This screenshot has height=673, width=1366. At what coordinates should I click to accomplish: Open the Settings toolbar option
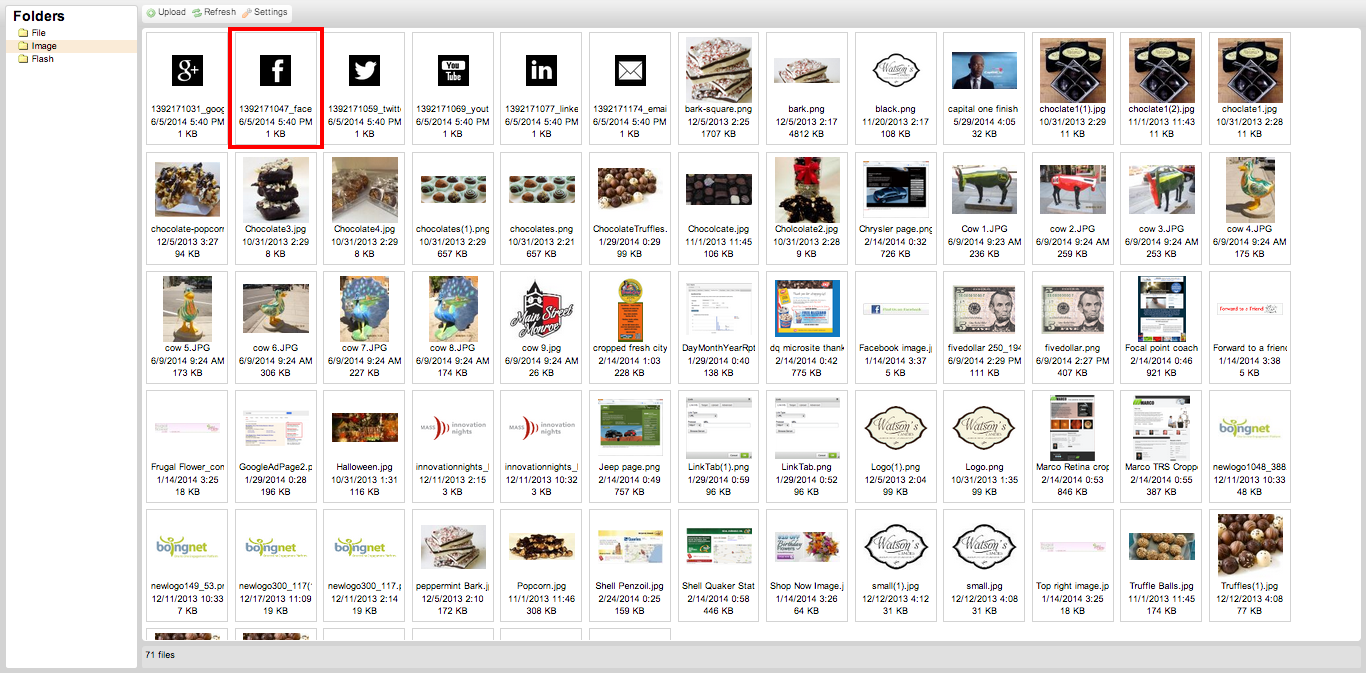[x=264, y=13]
